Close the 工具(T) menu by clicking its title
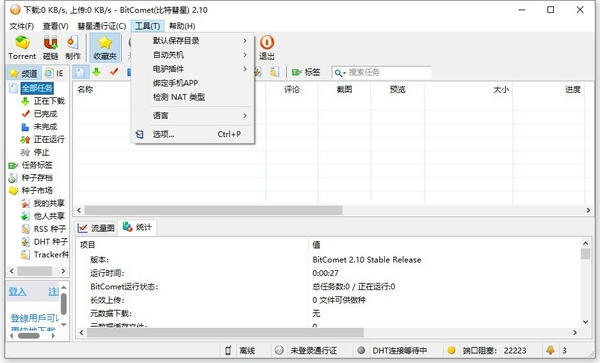 coord(147,26)
